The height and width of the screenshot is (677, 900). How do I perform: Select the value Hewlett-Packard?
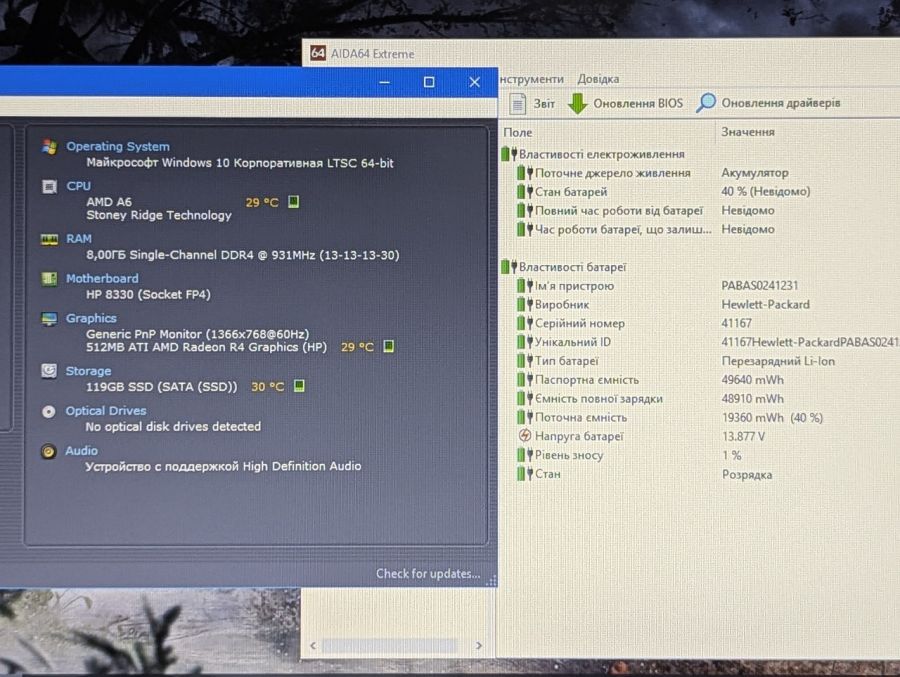[765, 304]
